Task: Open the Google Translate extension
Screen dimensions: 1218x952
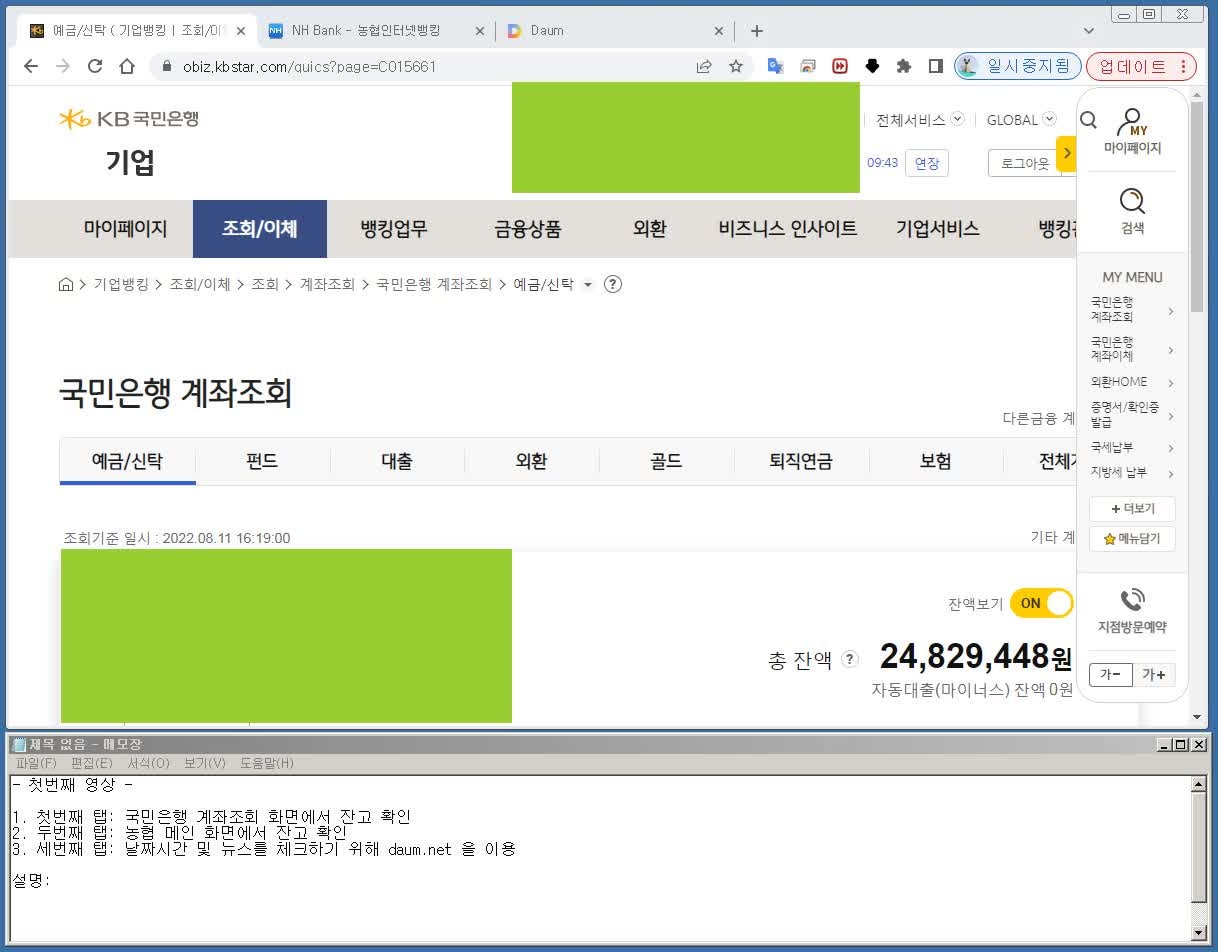Action: click(775, 66)
